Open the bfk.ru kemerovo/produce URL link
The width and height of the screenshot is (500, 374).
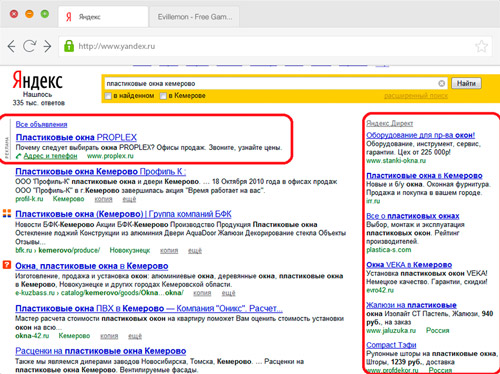pos(58,250)
